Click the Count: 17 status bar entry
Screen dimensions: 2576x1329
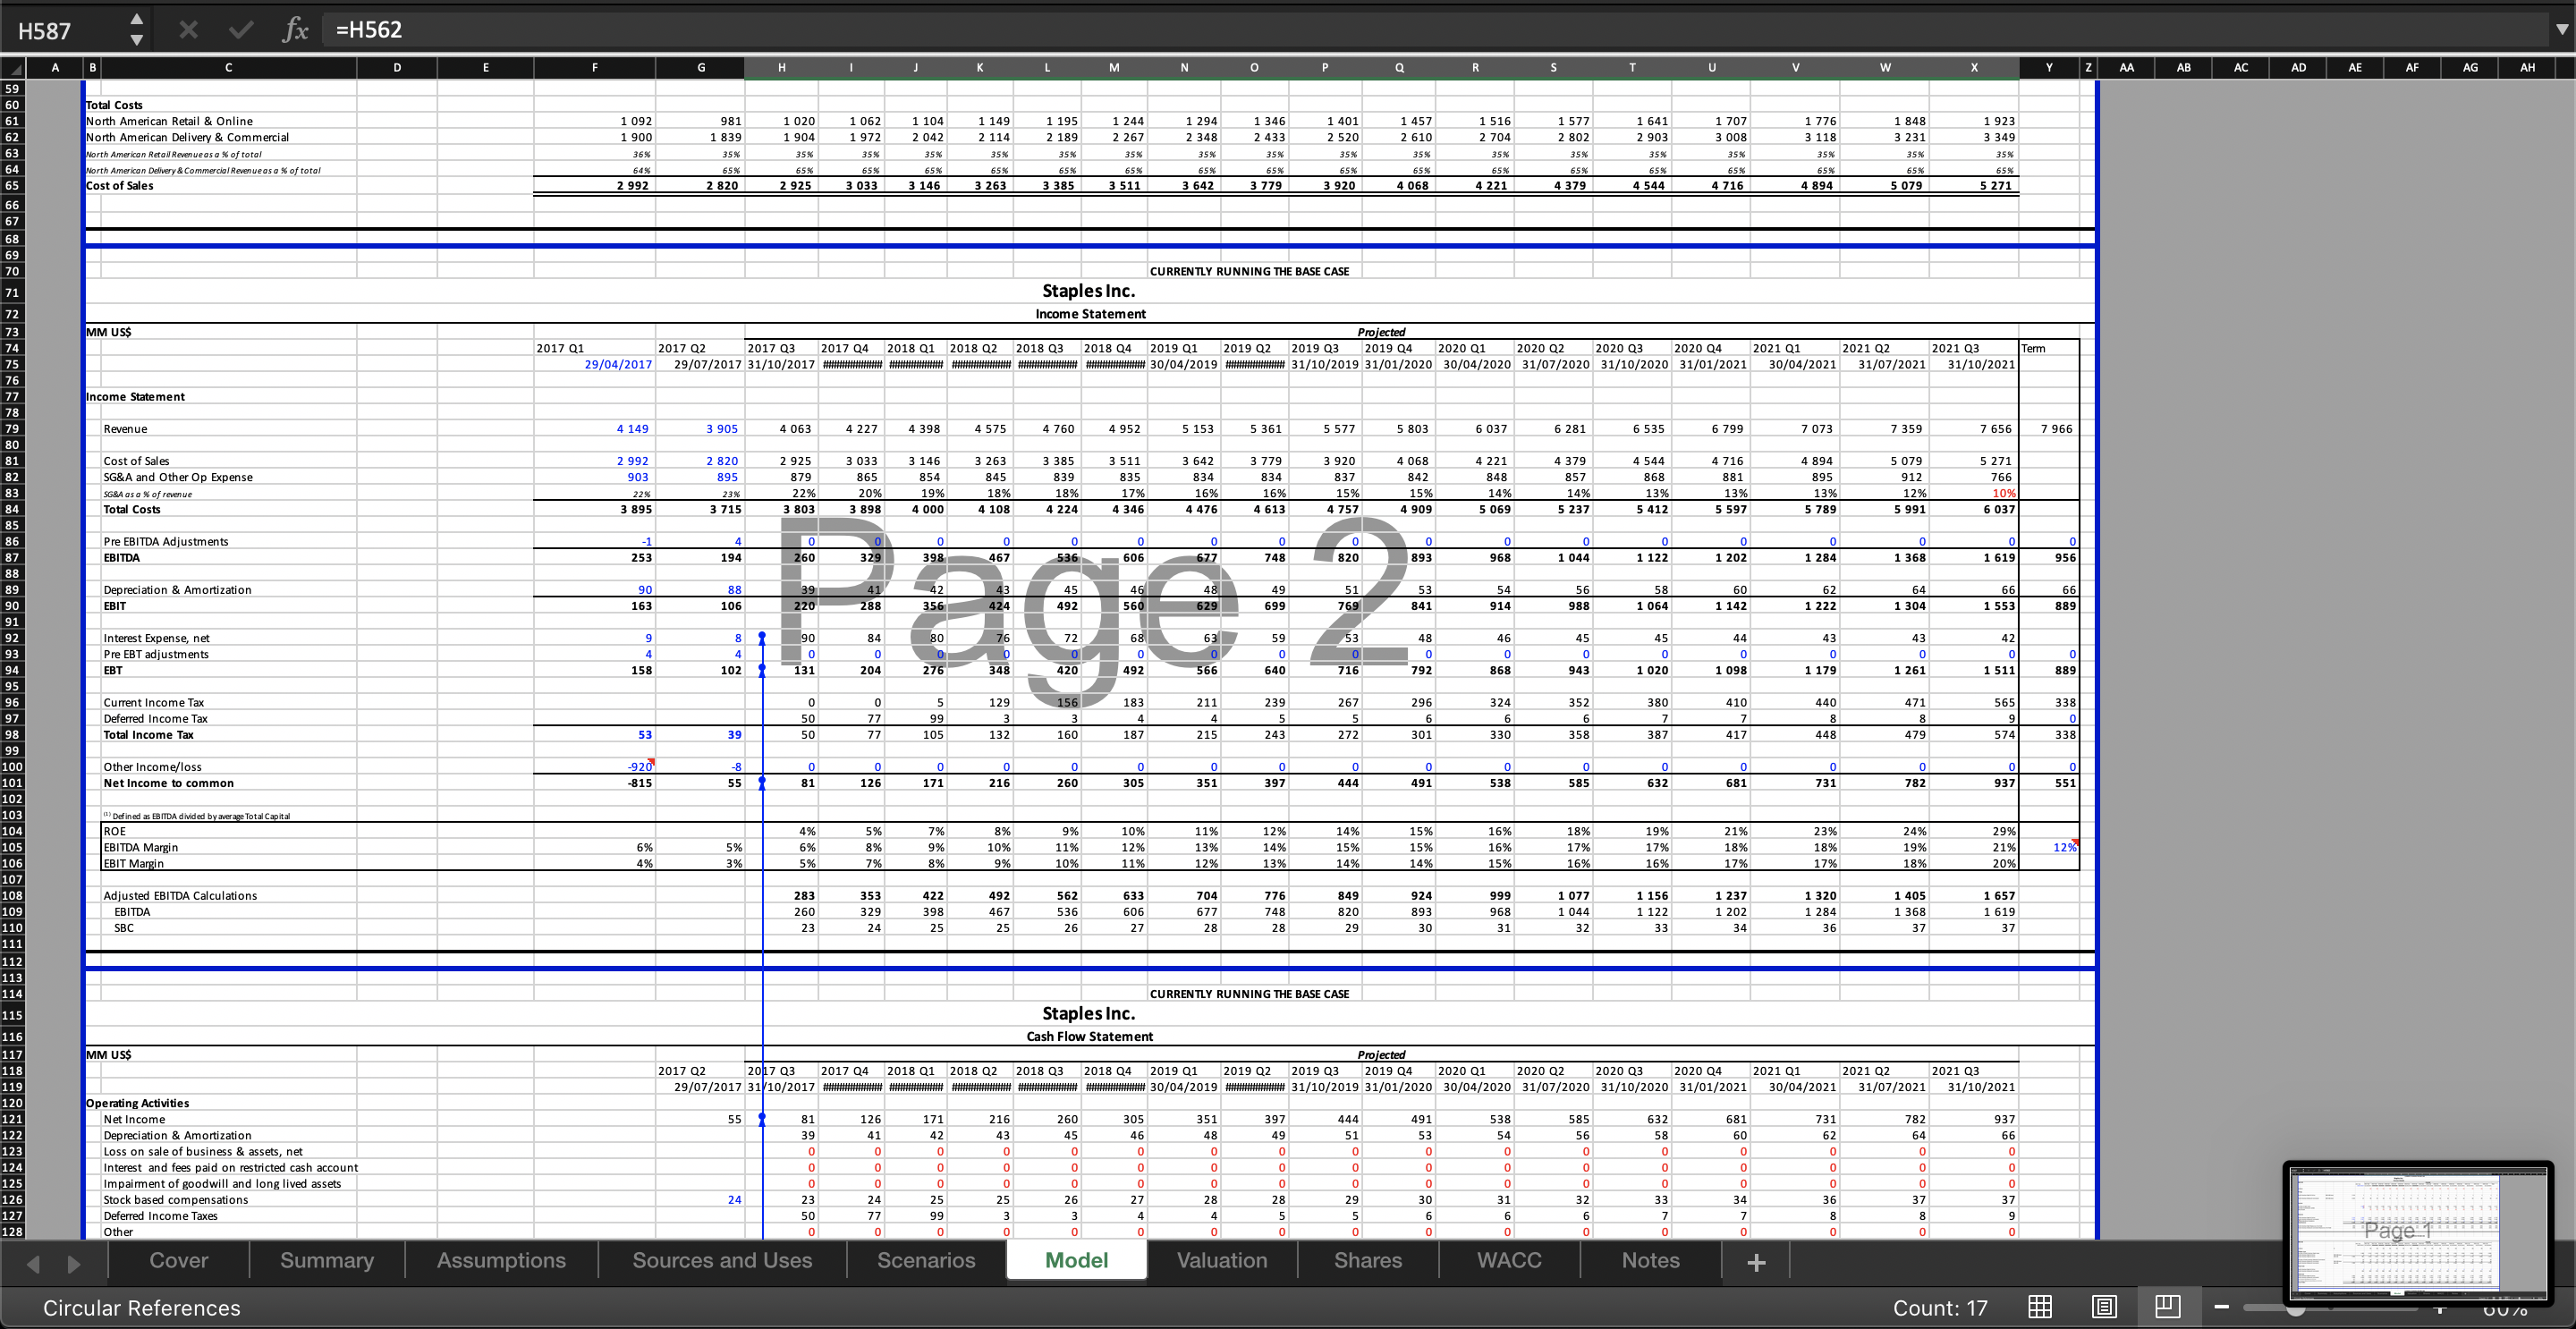[1940, 1308]
